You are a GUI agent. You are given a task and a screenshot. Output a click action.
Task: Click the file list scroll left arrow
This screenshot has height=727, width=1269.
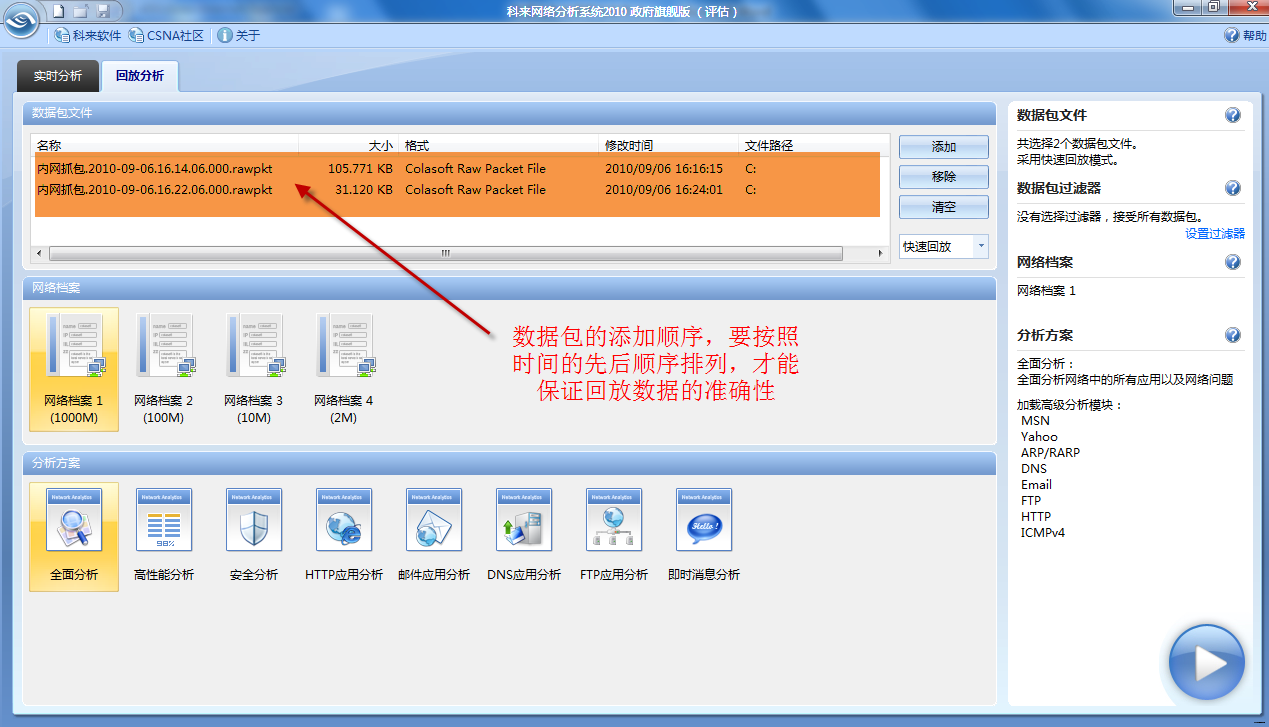pos(39,254)
